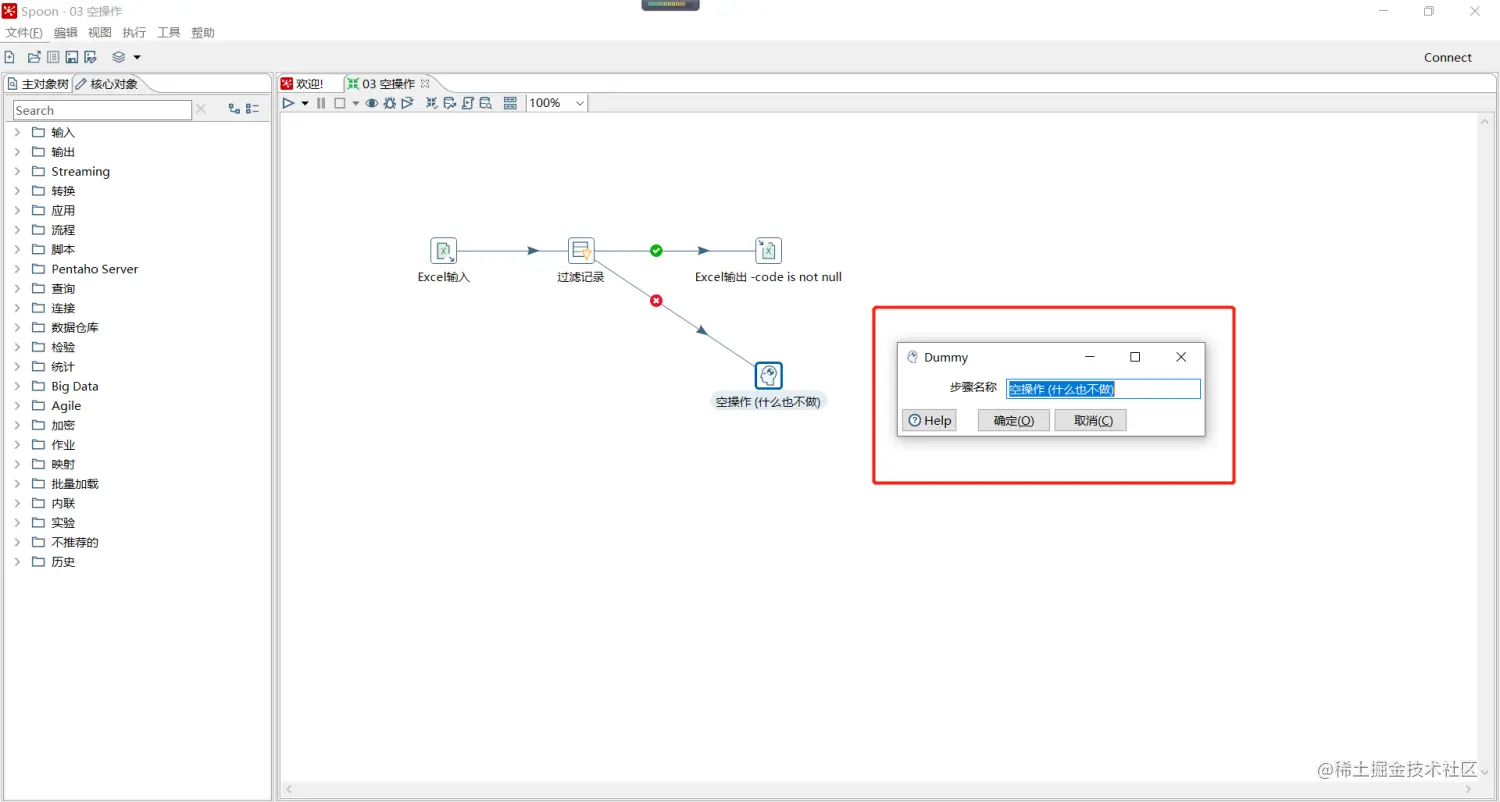Switch to the 主对象树 tab
The image size is (1500, 802).
(38, 84)
